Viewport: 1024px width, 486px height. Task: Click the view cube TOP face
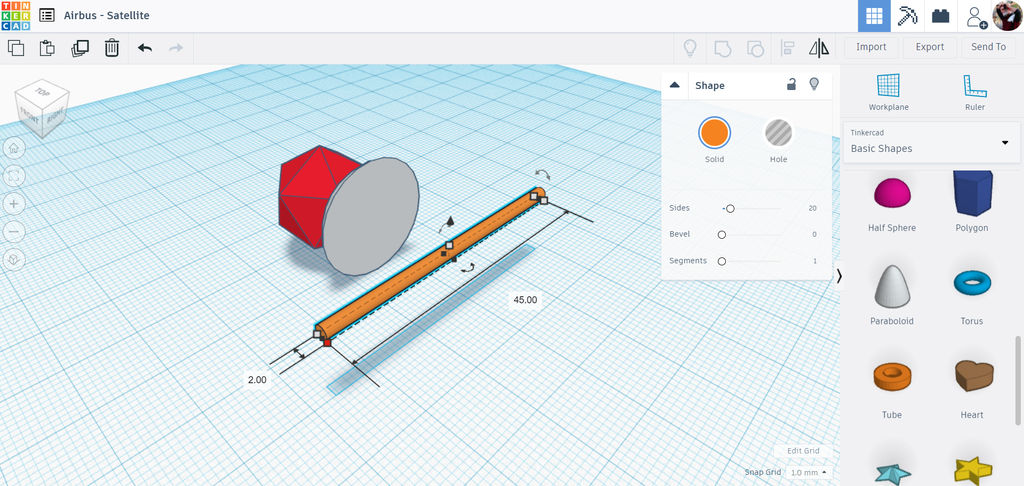click(43, 92)
